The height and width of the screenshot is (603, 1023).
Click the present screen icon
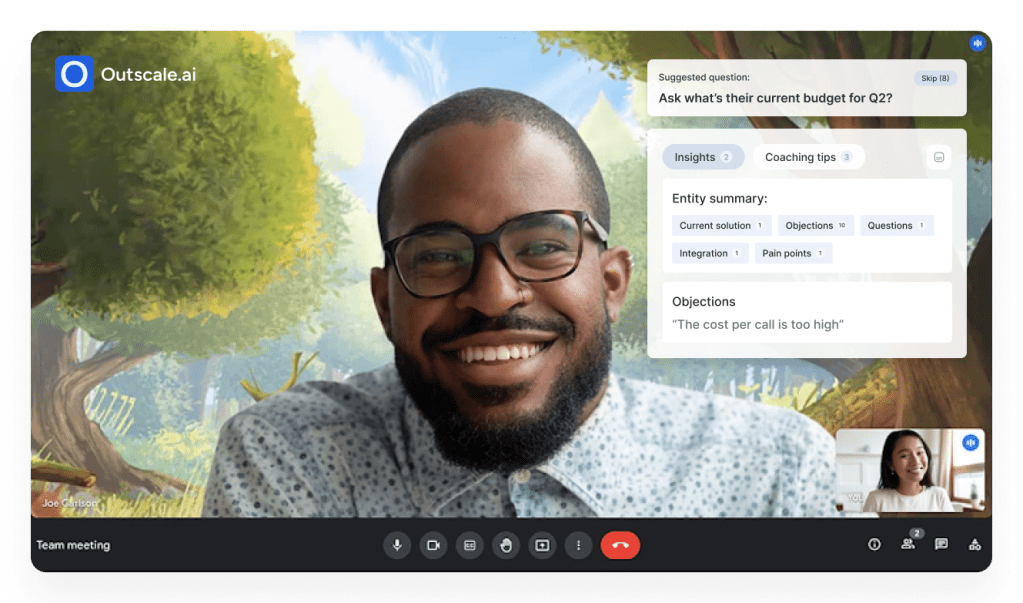pyautogui.click(x=542, y=545)
